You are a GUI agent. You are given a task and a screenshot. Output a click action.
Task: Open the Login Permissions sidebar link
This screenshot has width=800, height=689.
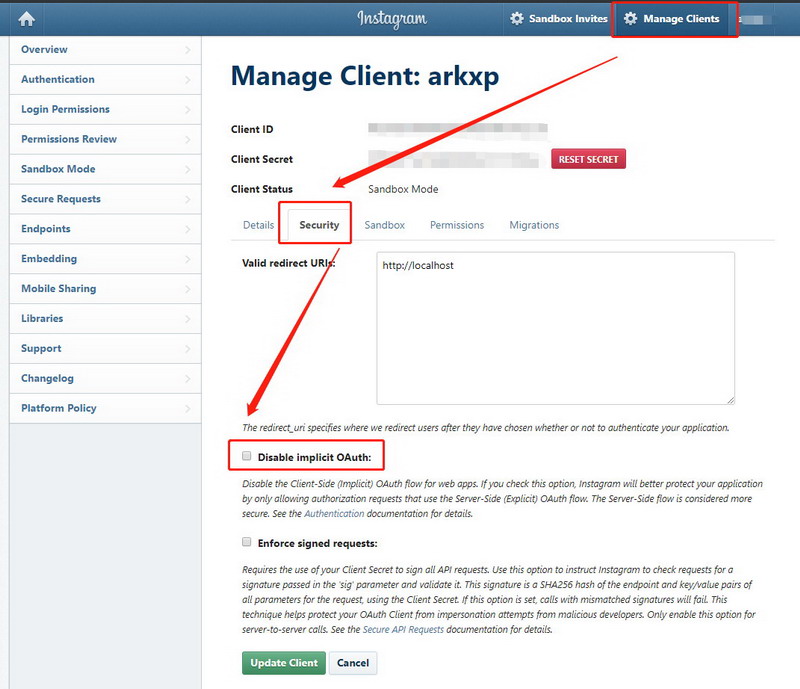[106, 109]
